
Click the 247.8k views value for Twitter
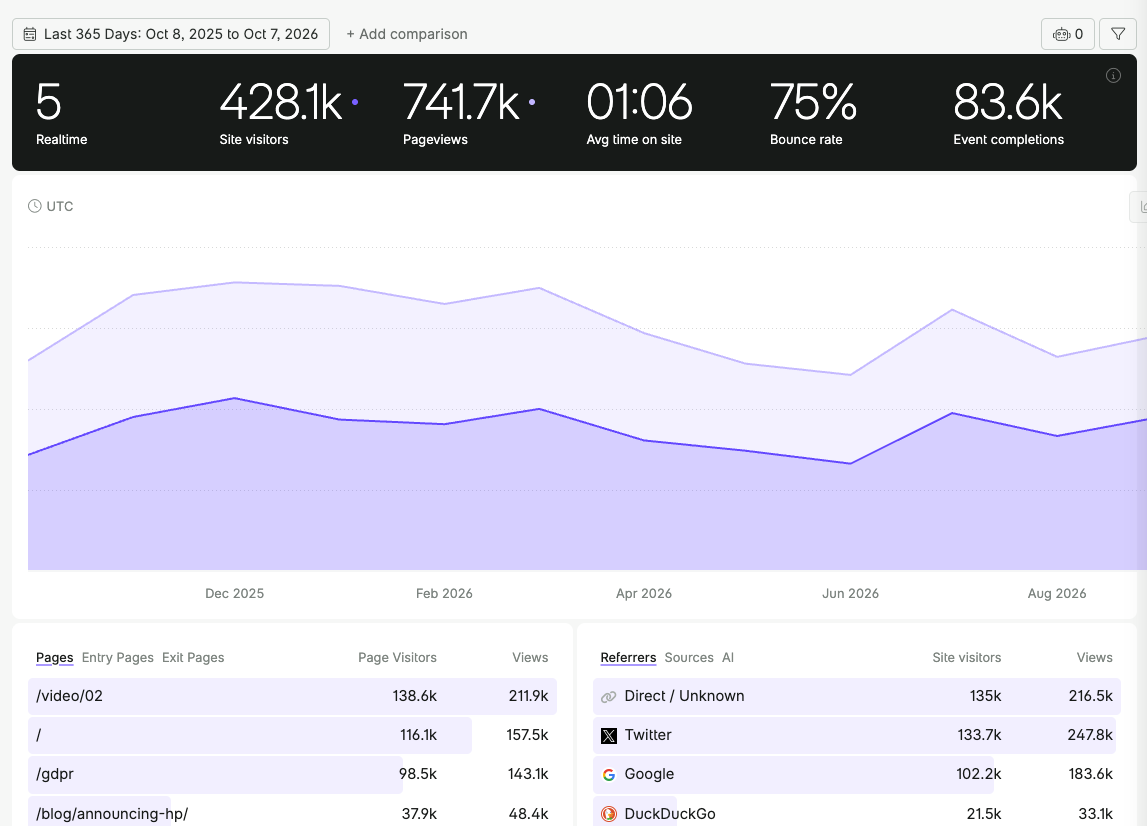pos(1090,735)
